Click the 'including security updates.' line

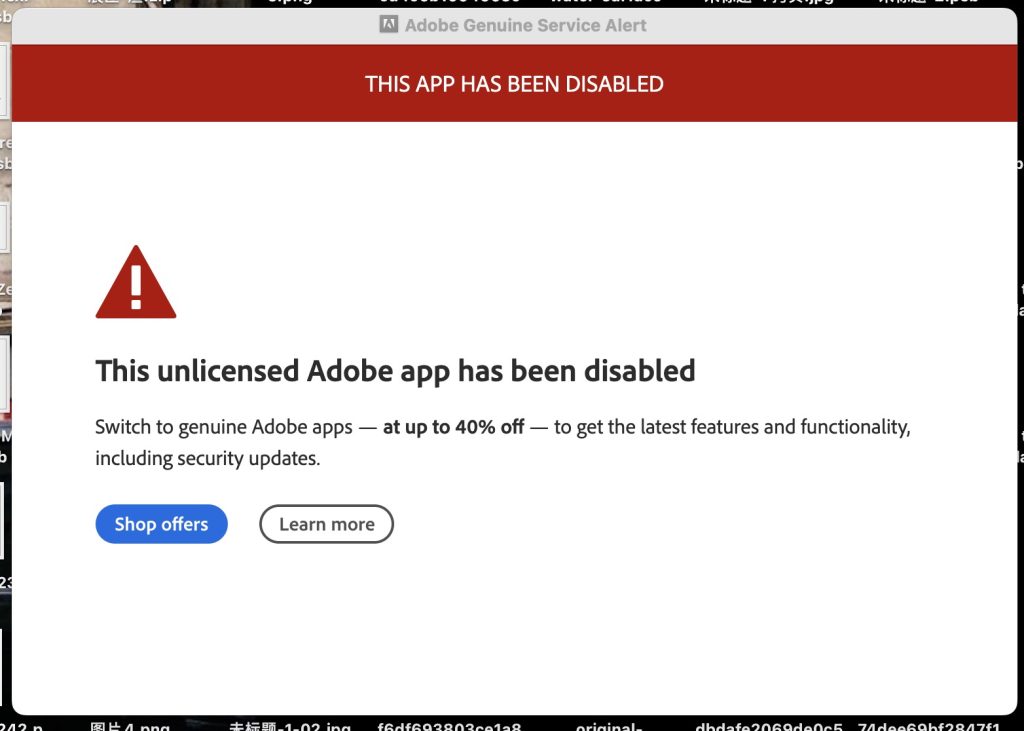[208, 458]
